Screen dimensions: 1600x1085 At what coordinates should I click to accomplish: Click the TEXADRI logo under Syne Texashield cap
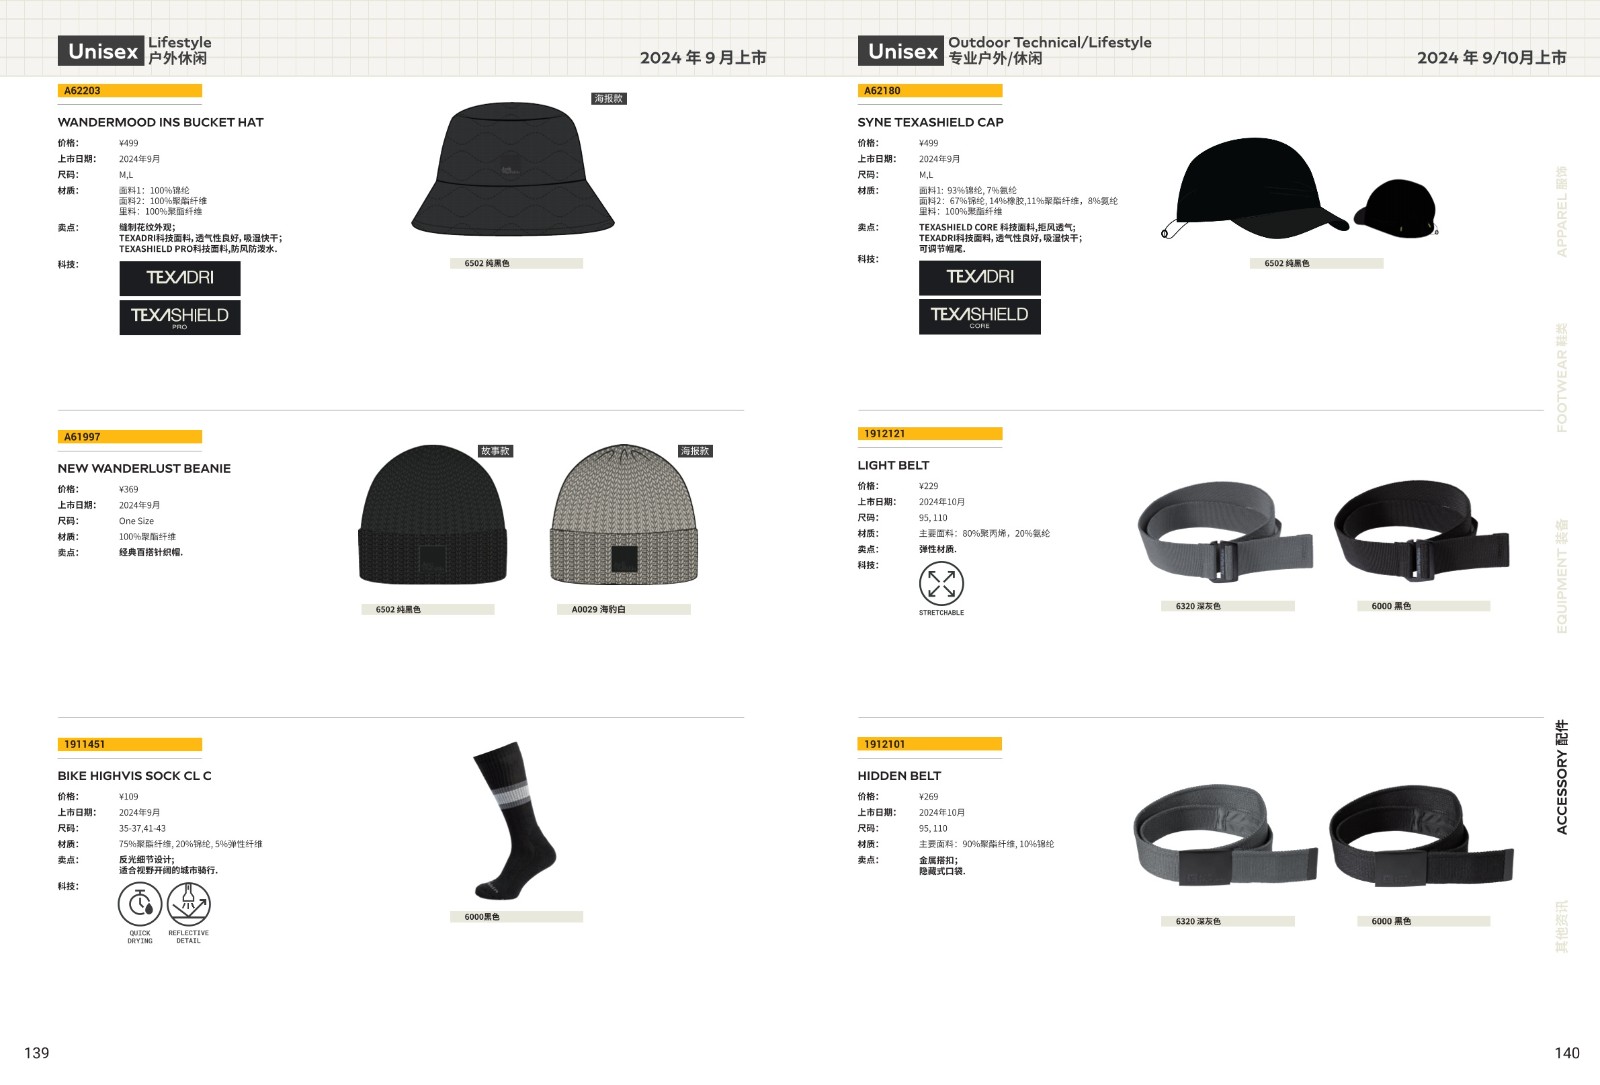pos(980,277)
